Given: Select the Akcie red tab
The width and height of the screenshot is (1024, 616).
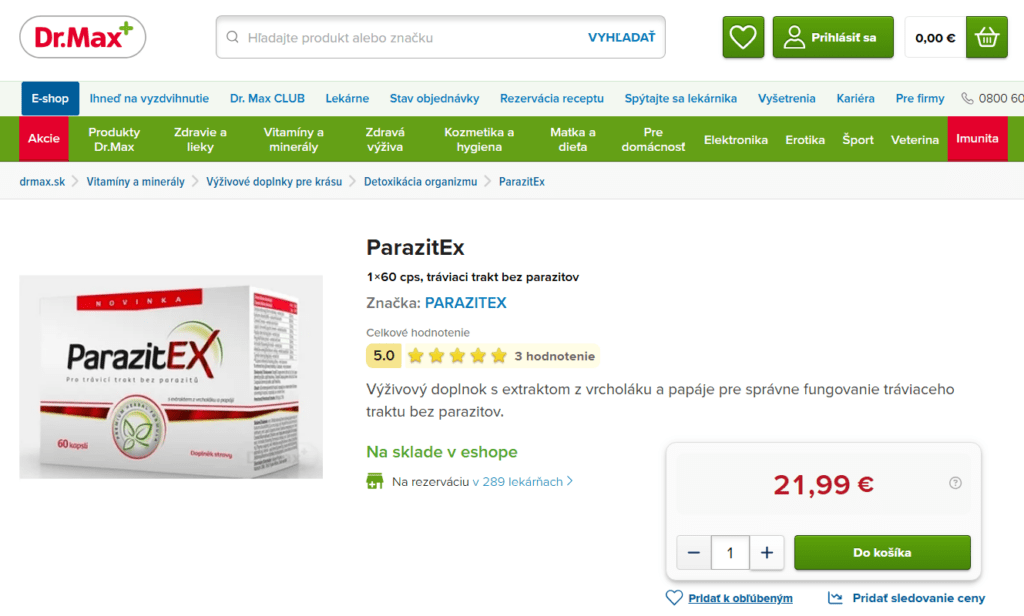Looking at the screenshot, I should click(44, 138).
